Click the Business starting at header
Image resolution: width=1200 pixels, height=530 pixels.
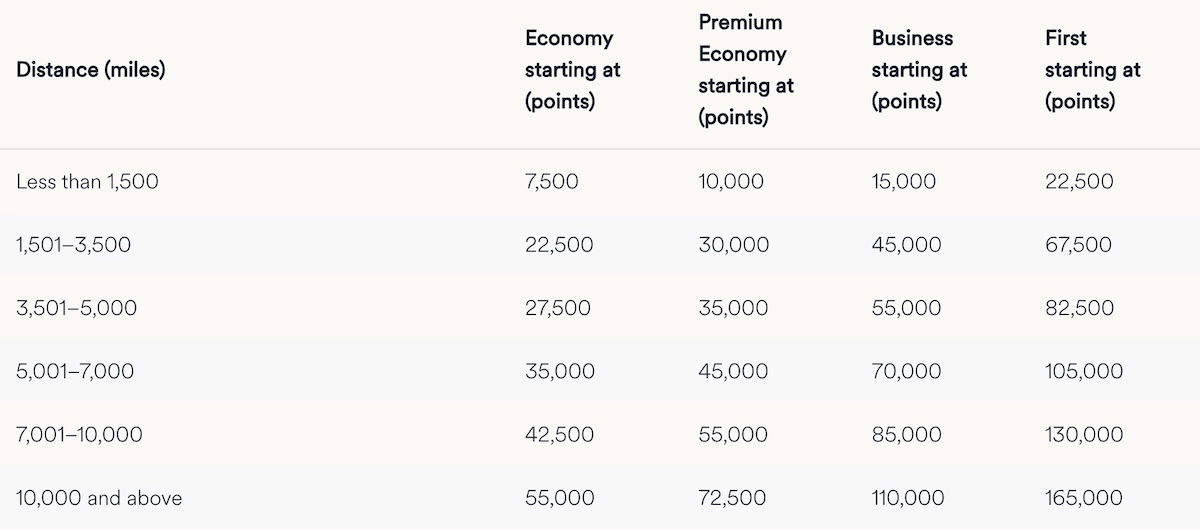point(919,70)
